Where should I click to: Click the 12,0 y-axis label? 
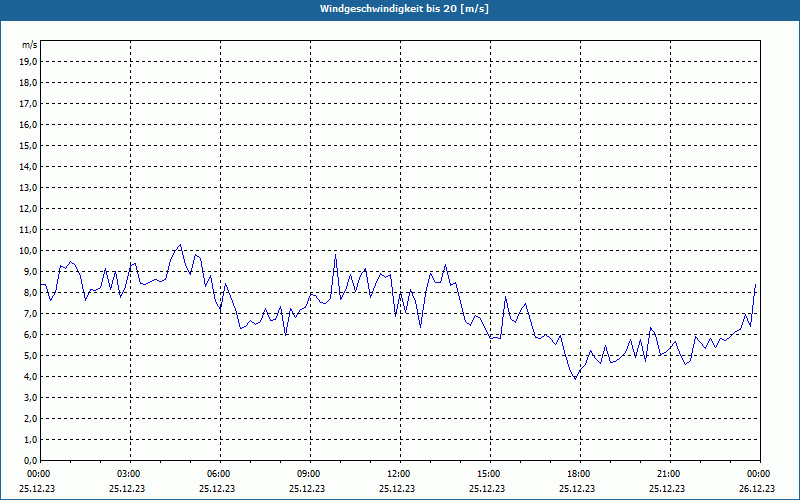pos(30,209)
